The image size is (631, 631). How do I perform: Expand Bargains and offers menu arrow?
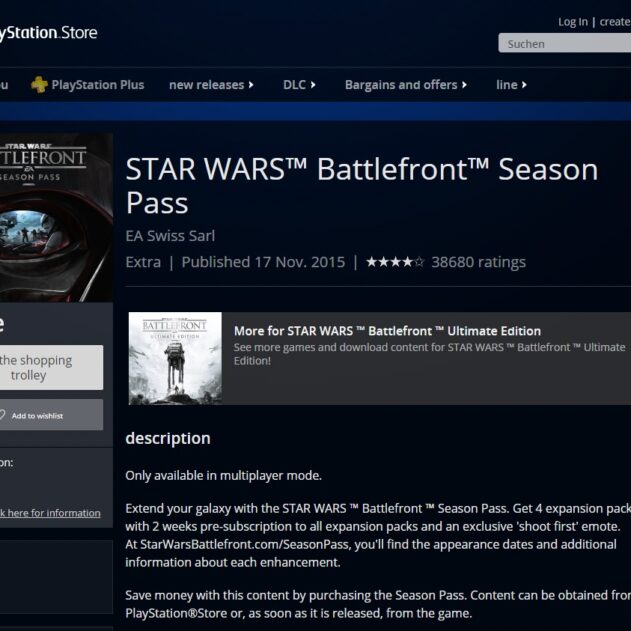[464, 85]
